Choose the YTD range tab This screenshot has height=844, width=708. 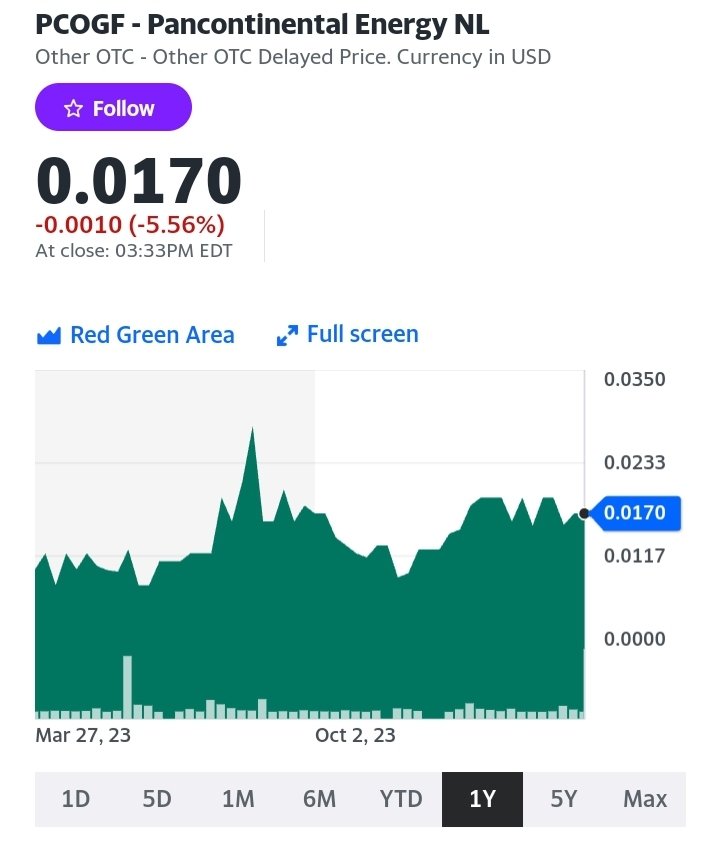(401, 799)
